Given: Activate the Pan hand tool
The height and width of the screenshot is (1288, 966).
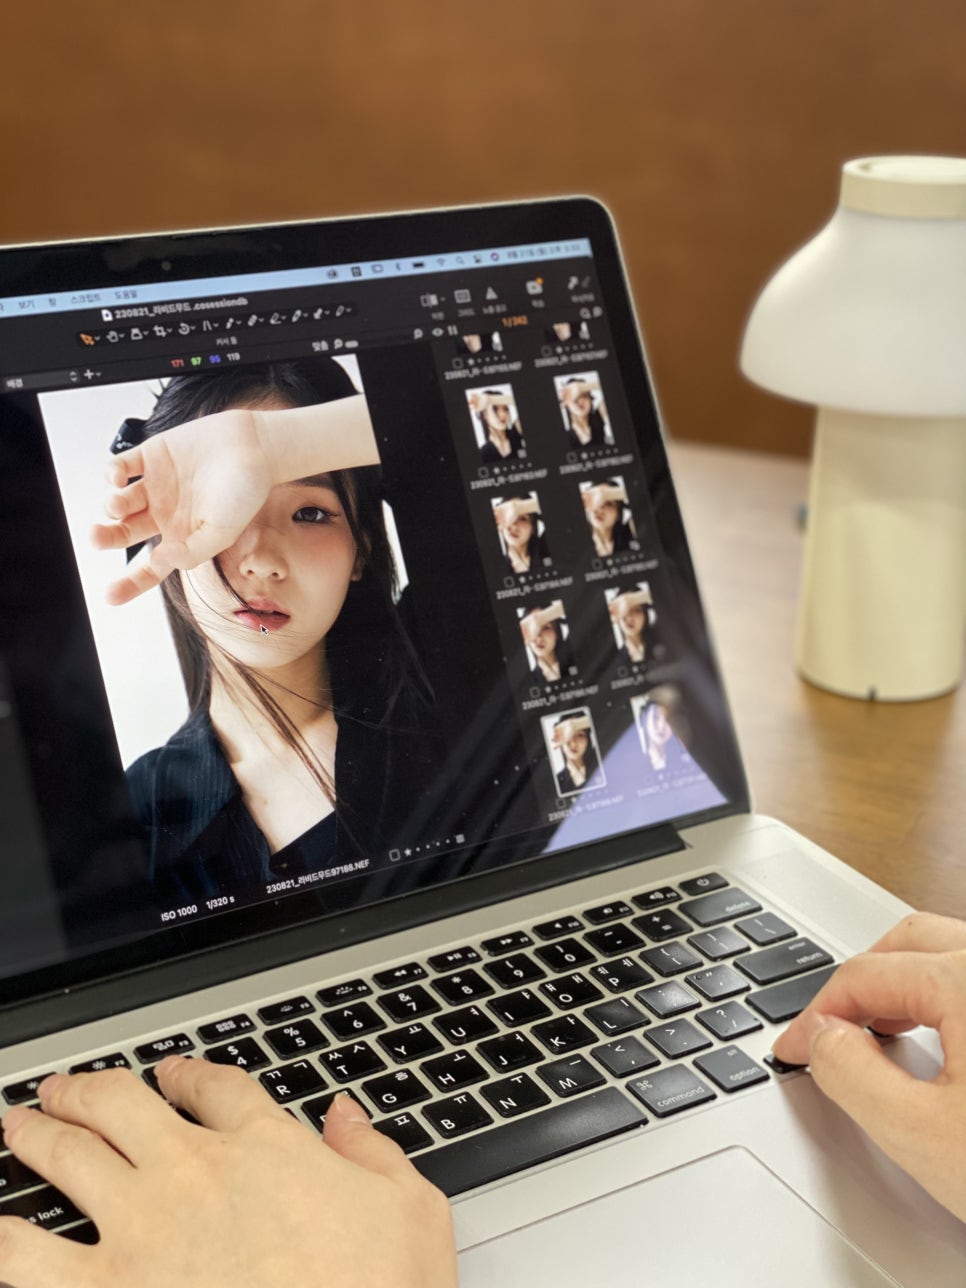Looking at the screenshot, I should coord(112,336).
